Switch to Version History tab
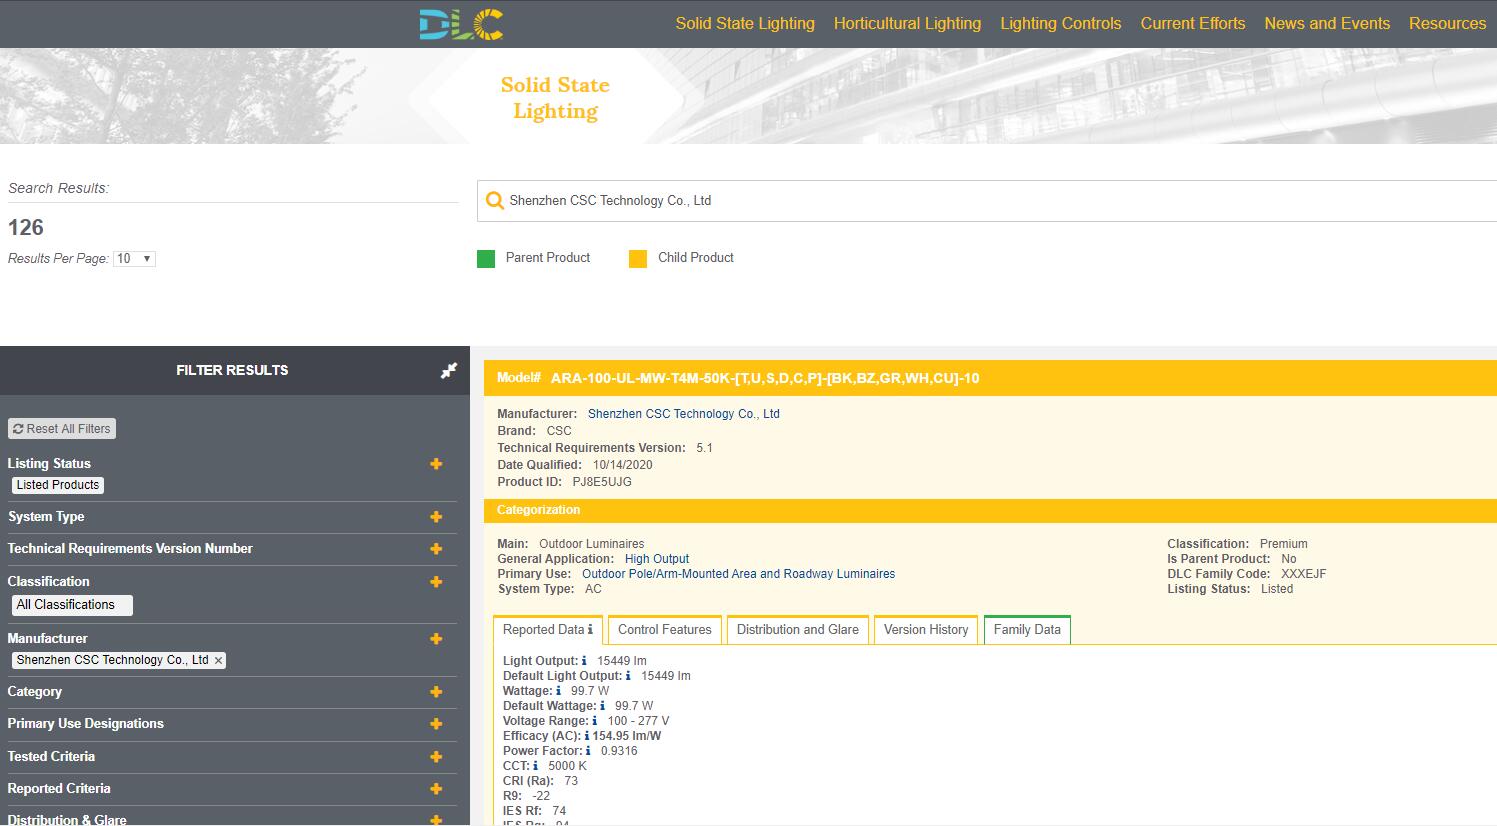Viewport: 1497px width, 826px height. point(926,630)
